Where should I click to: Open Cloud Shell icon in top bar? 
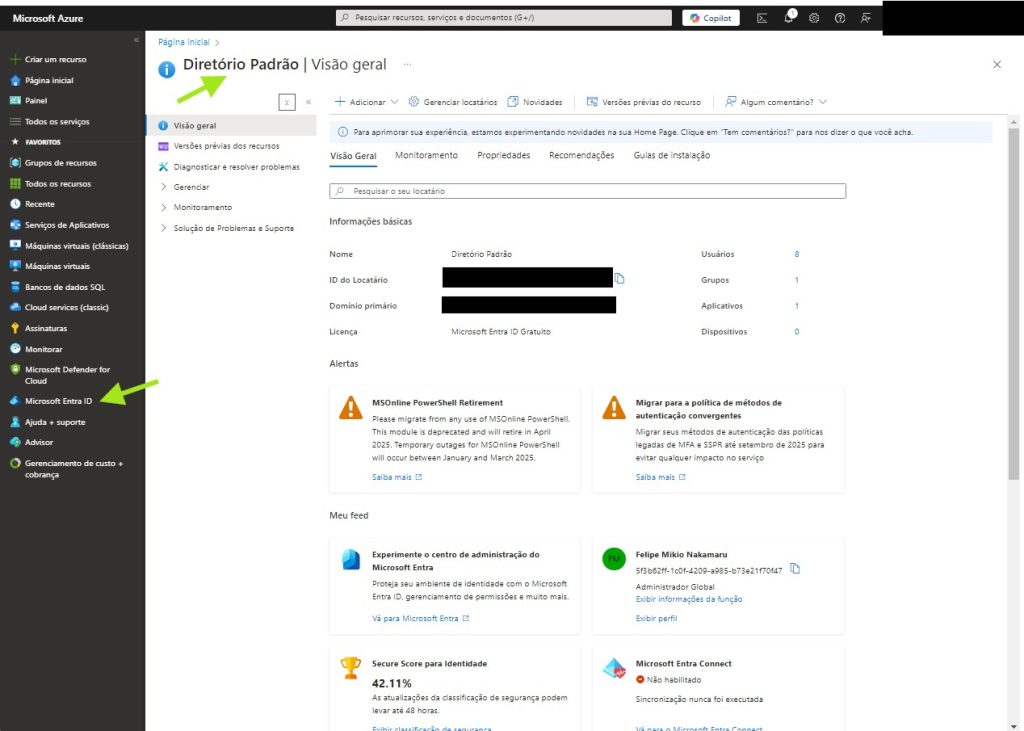pos(761,18)
